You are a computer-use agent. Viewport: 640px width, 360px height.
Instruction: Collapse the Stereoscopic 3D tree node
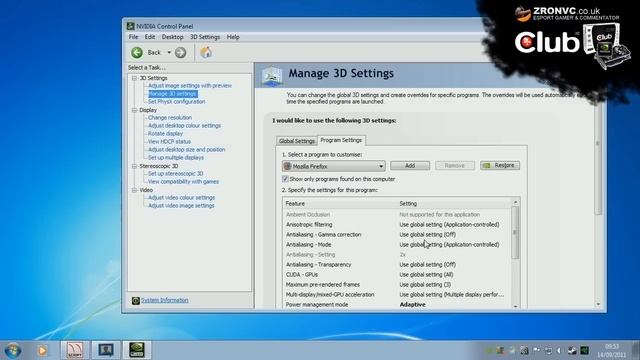tap(134, 166)
